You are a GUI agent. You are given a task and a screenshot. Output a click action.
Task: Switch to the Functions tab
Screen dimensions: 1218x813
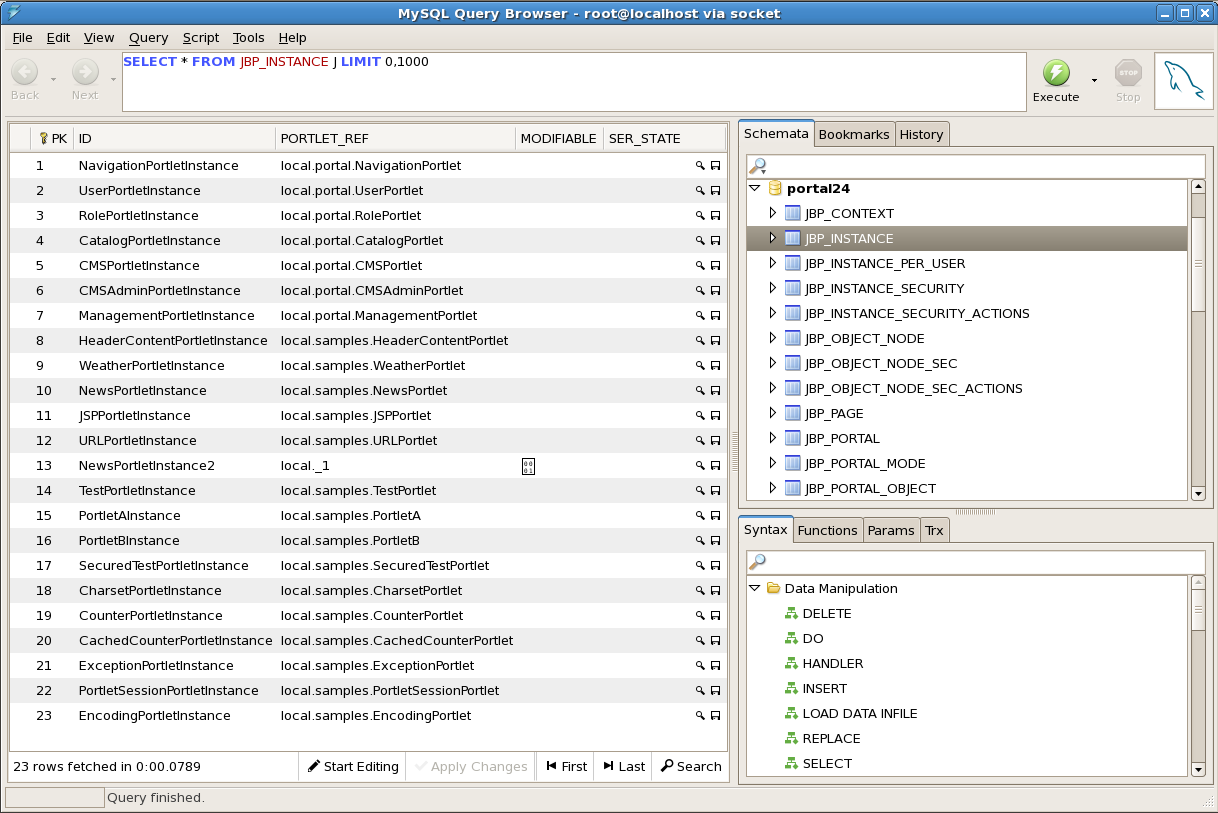(x=827, y=530)
